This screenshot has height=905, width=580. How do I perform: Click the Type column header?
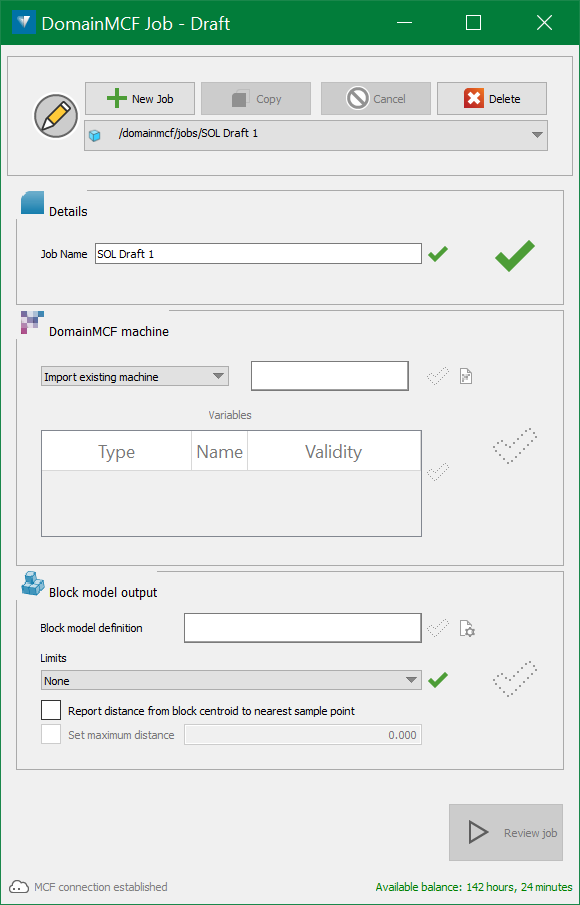click(x=117, y=451)
